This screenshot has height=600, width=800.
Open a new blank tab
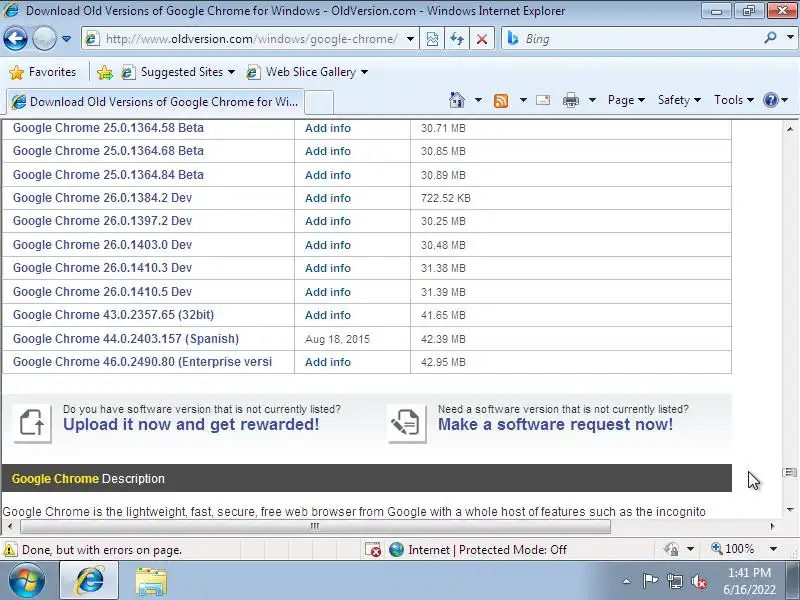(319, 103)
